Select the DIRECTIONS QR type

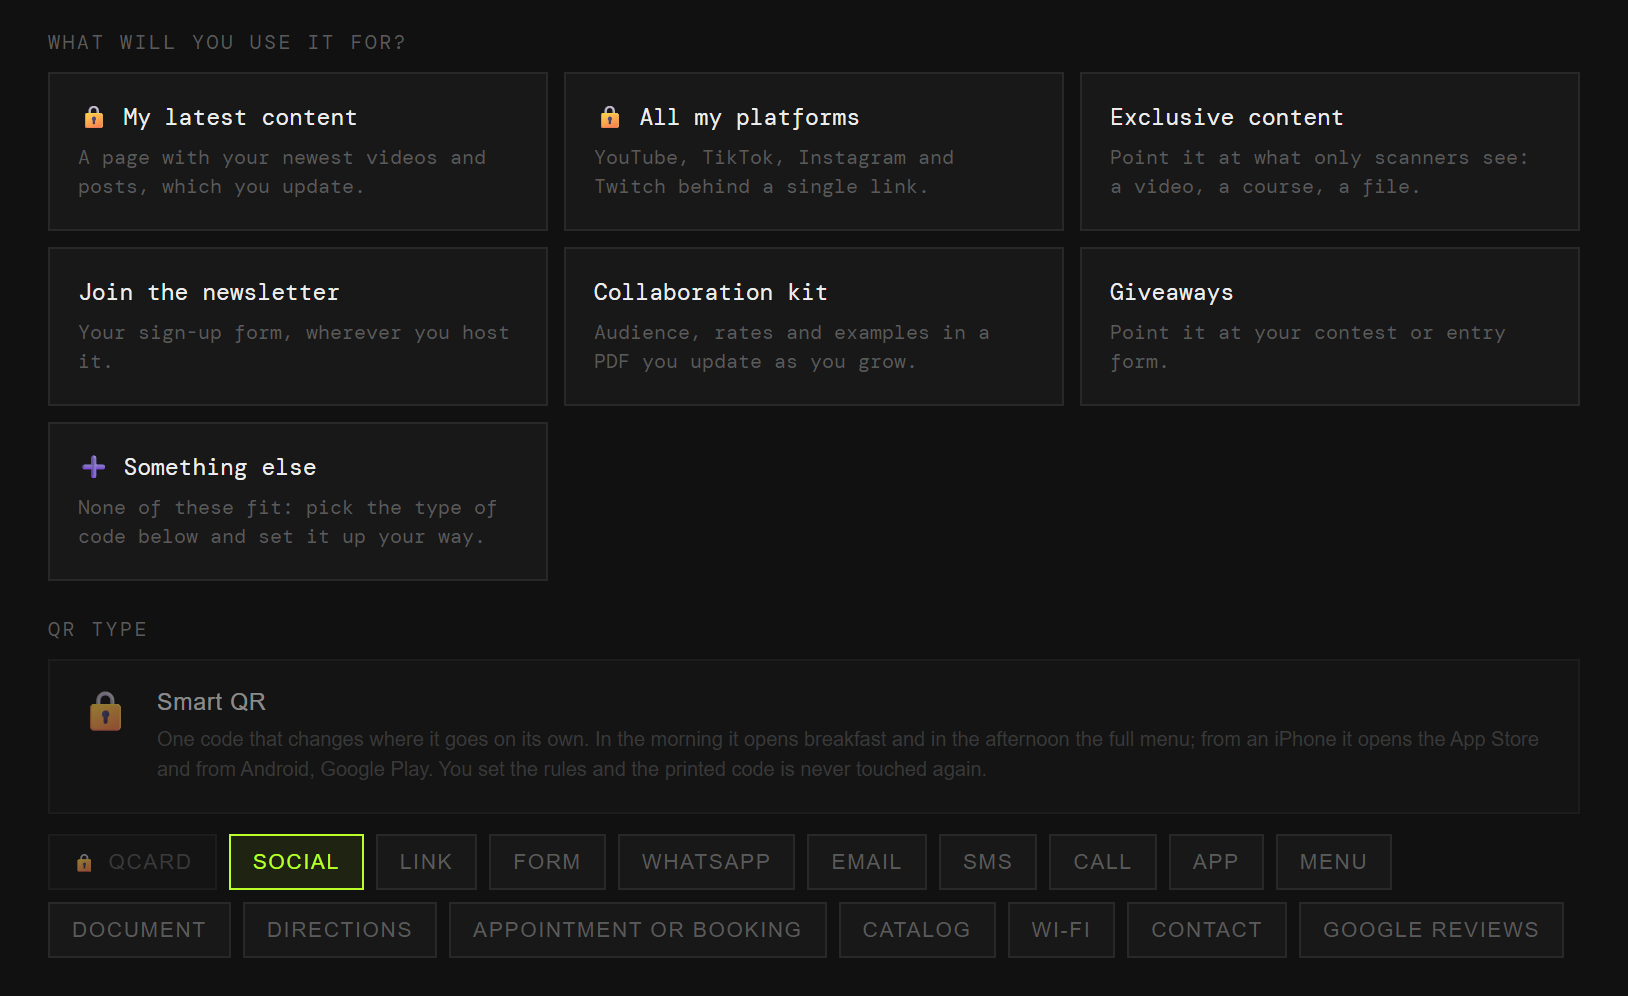tap(340, 930)
